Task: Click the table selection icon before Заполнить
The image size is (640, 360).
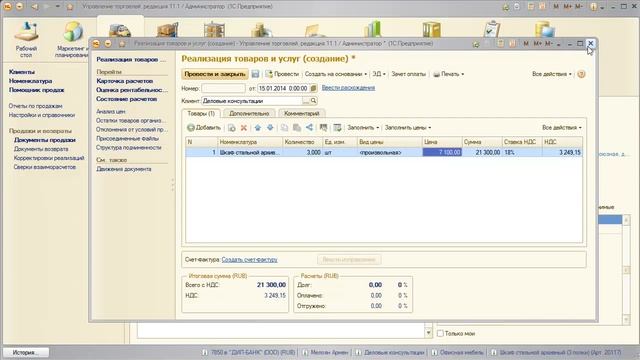Action: [337, 128]
